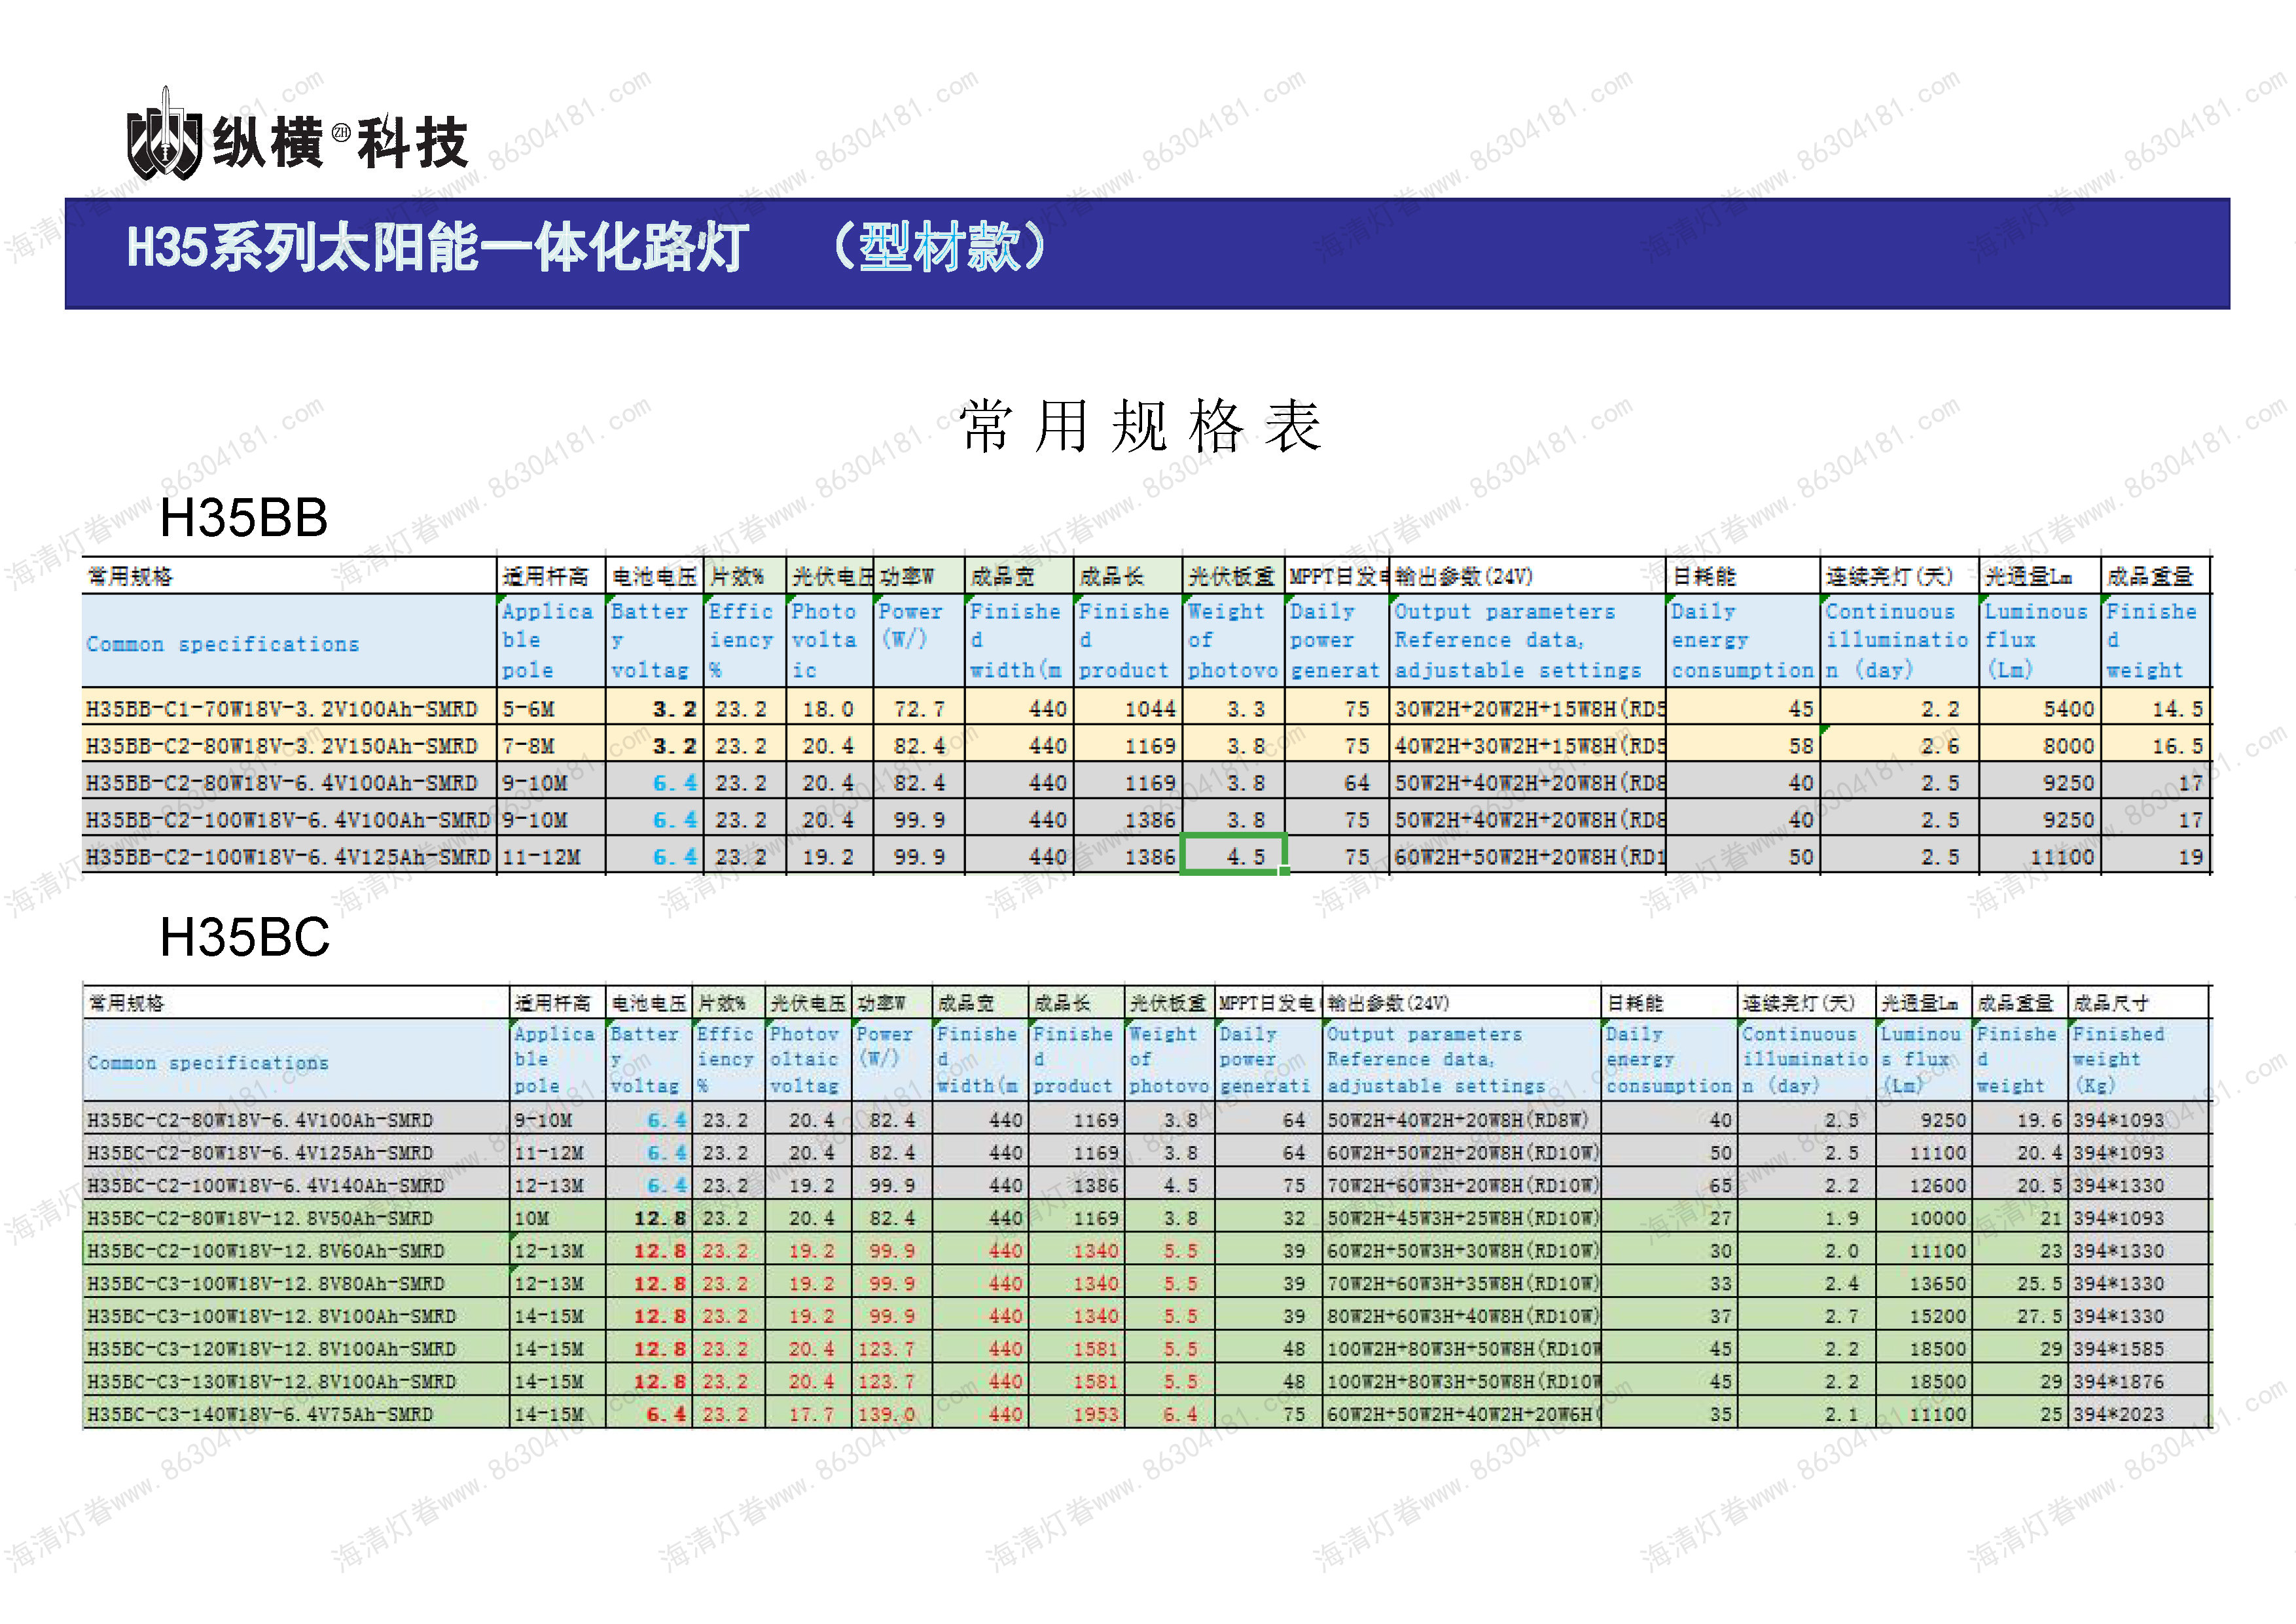Click the H35BB section heading
The height and width of the screenshot is (1624, 2296).
[x=244, y=518]
